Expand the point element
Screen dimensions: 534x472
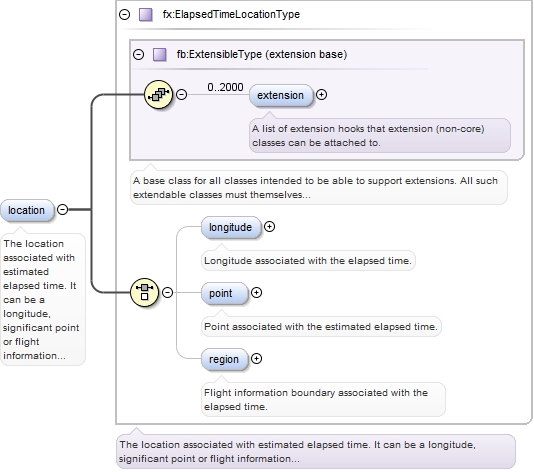pyautogui.click(x=256, y=293)
